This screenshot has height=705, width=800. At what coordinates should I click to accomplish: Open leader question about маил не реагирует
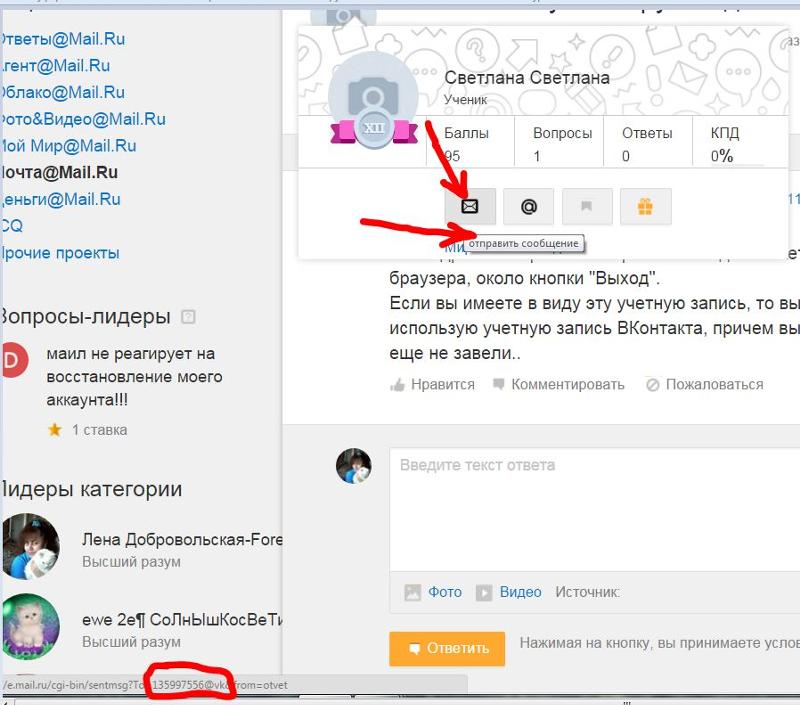pyautogui.click(x=134, y=377)
